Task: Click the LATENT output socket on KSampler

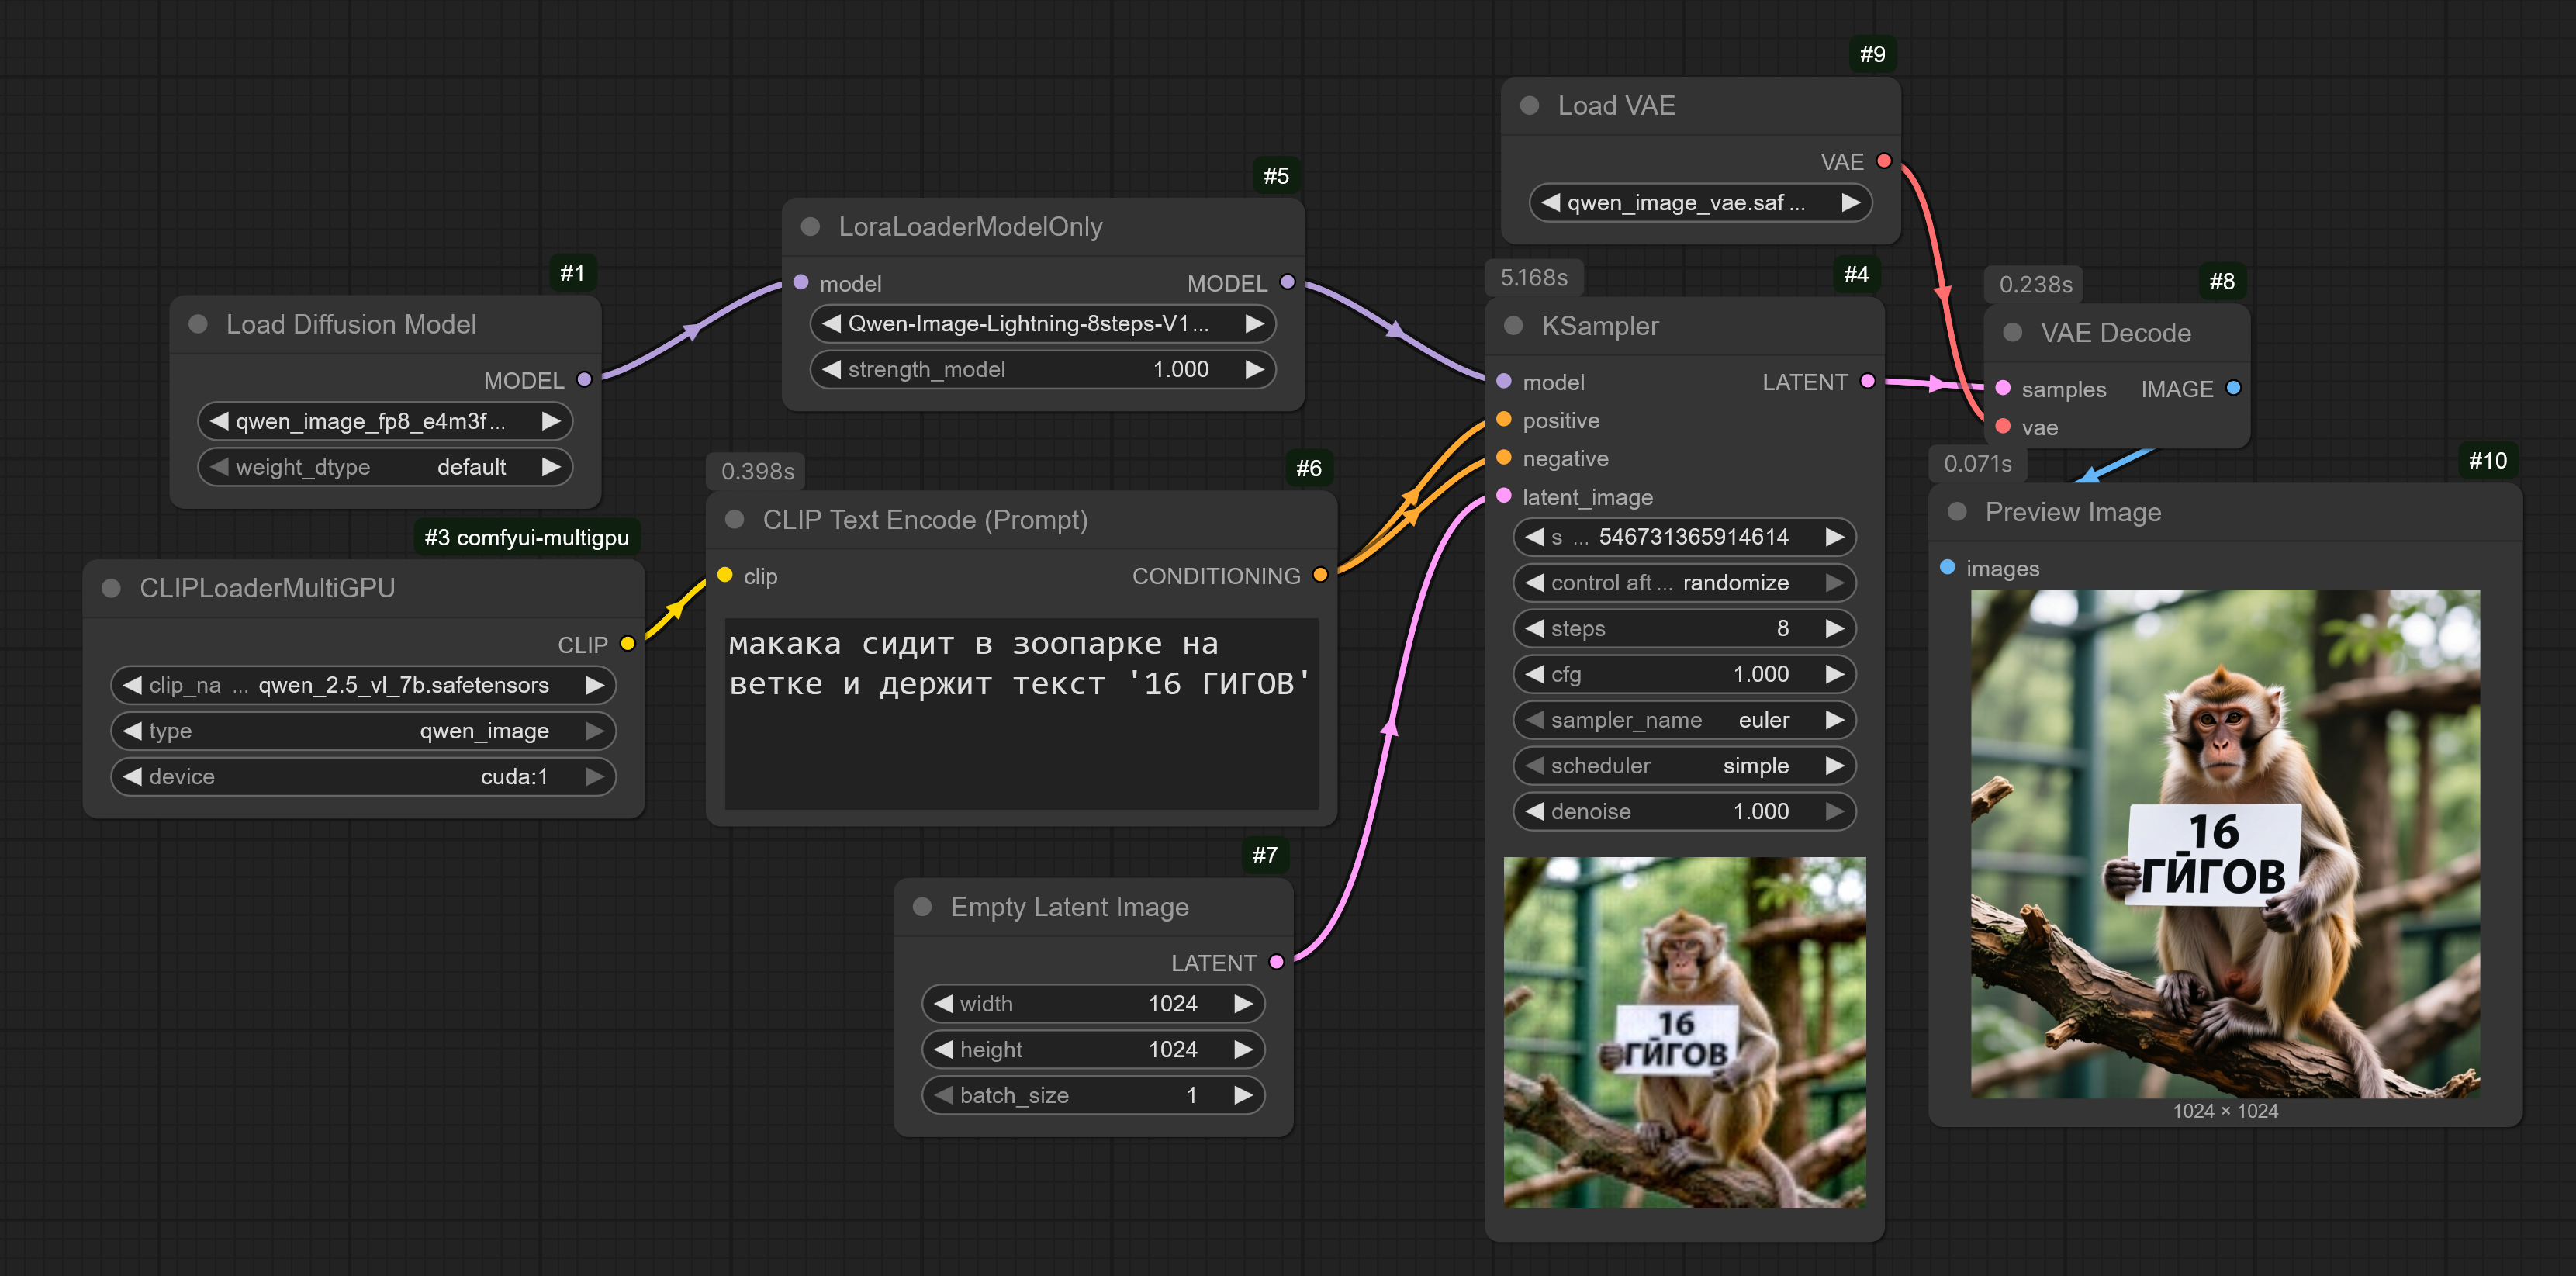Action: [1867, 381]
